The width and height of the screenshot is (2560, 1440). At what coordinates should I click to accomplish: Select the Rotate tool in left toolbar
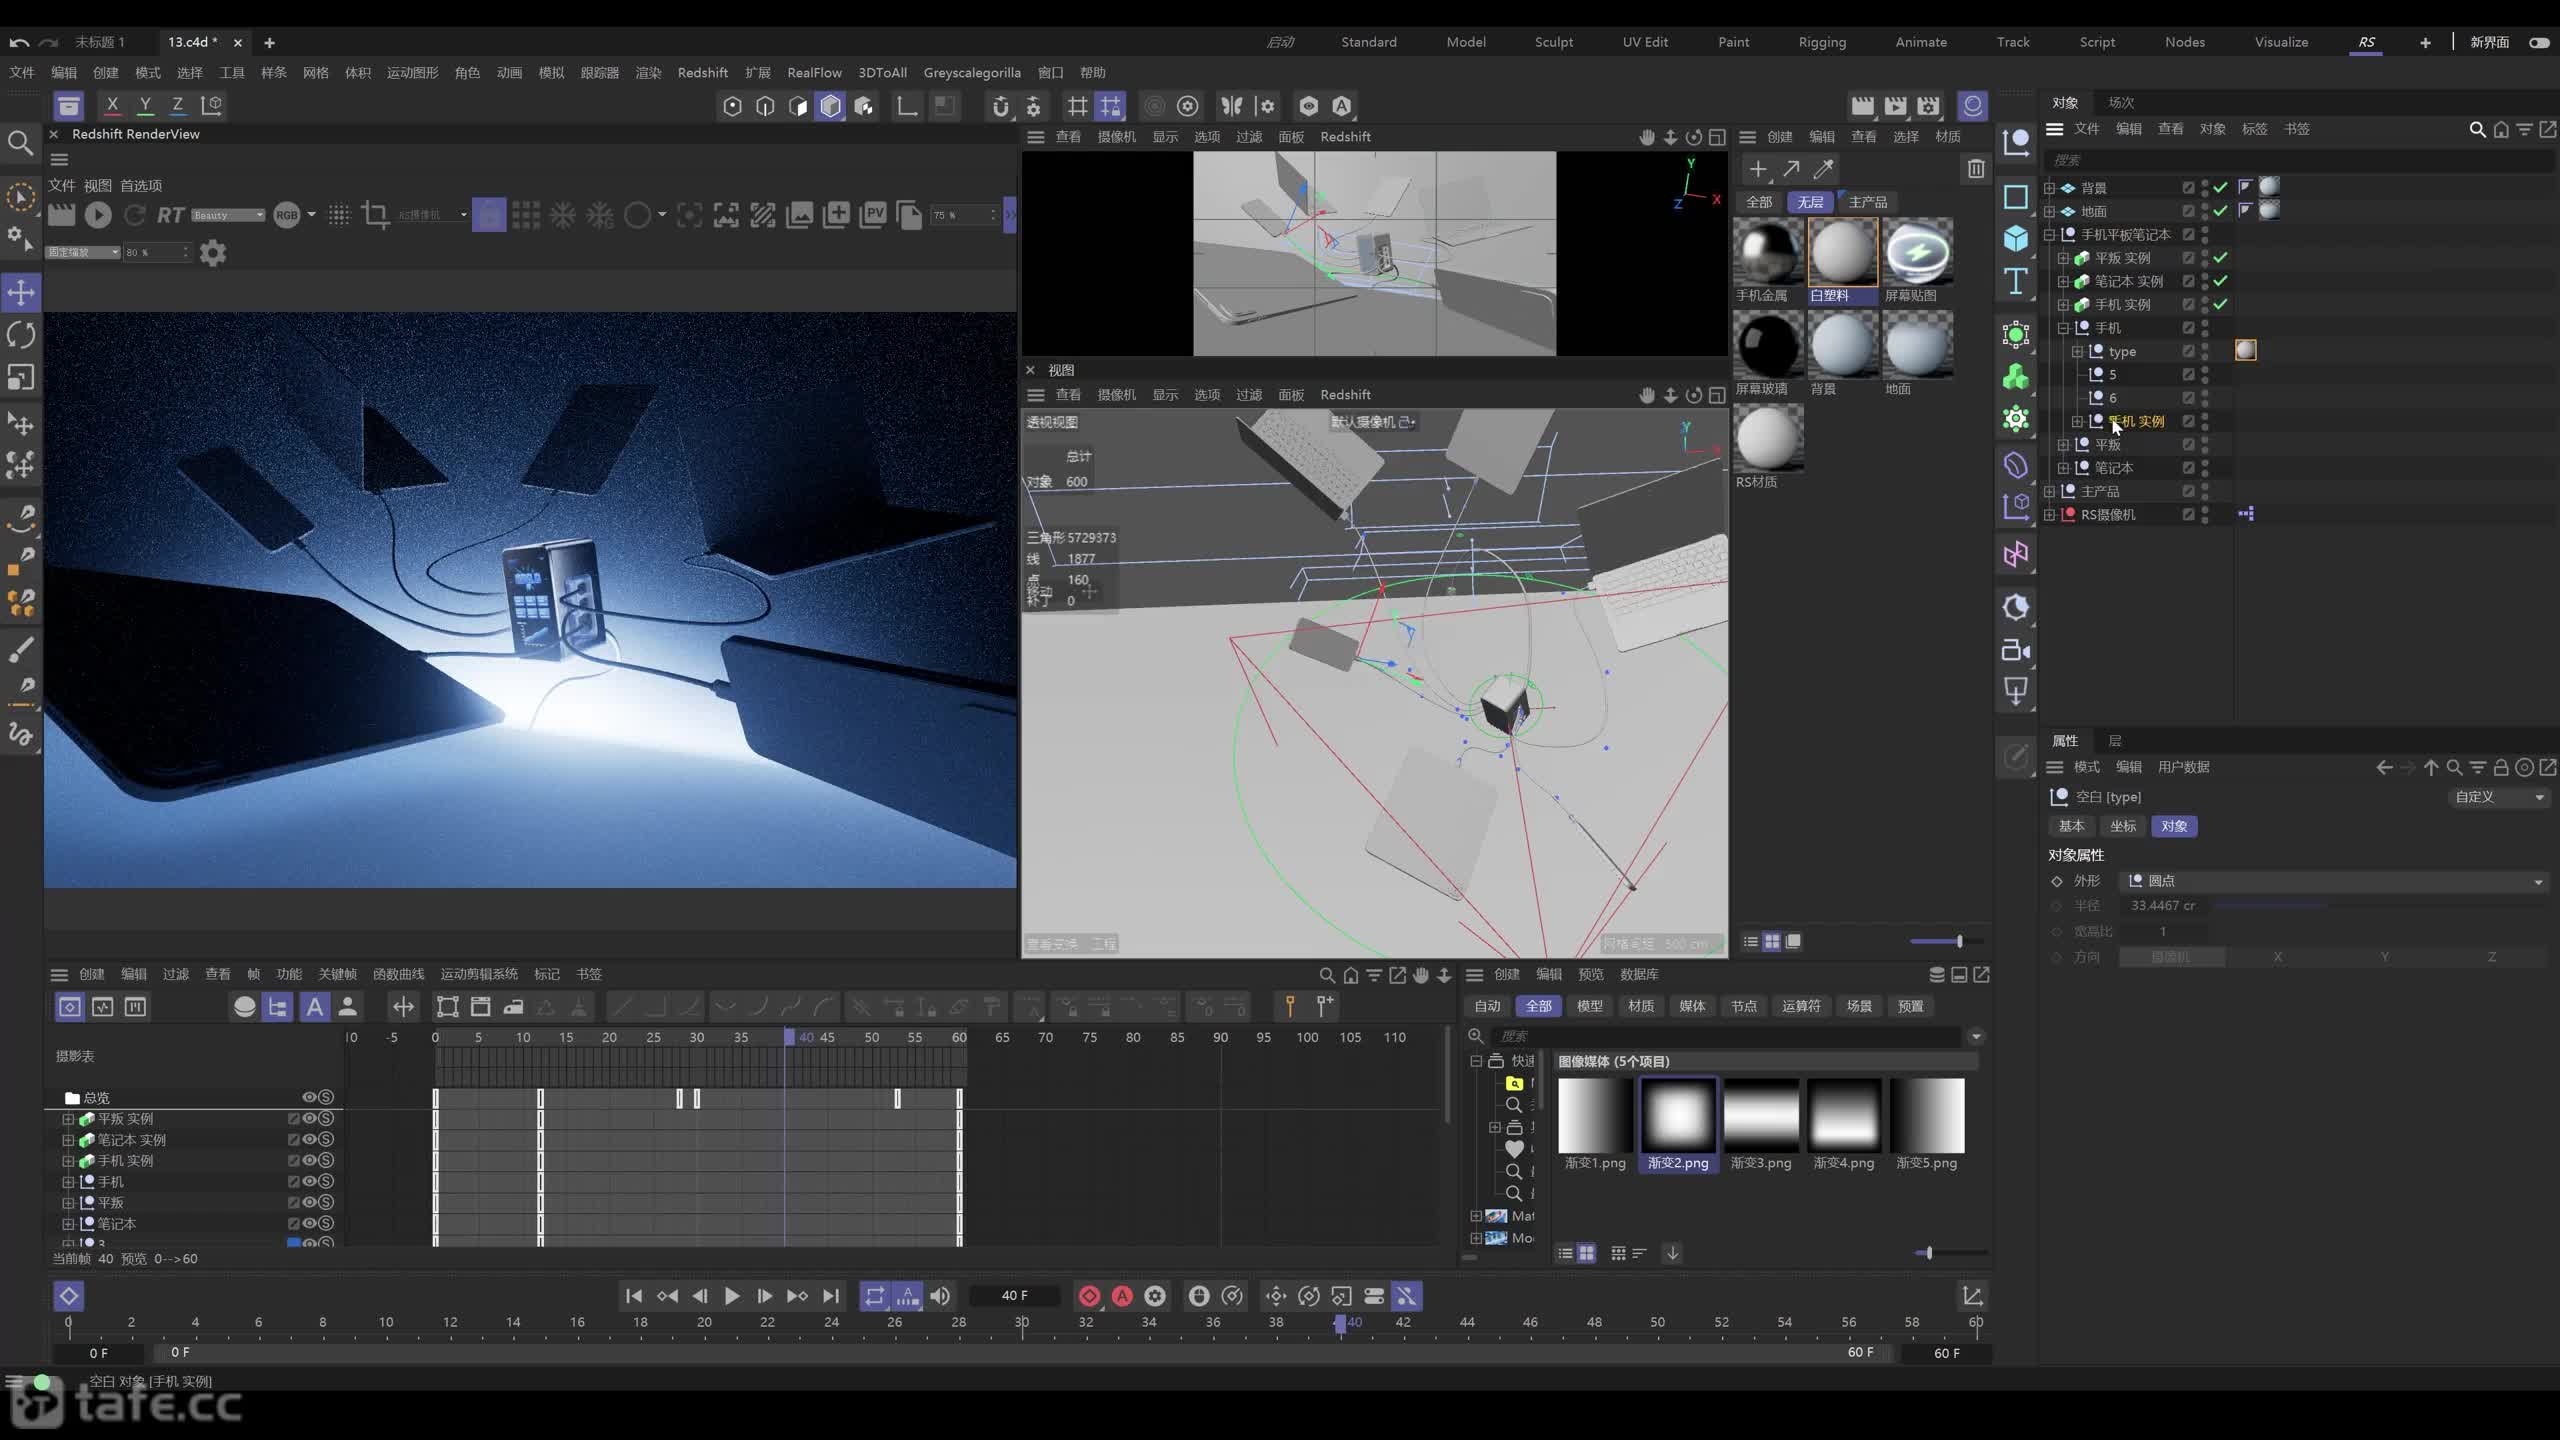coord(21,335)
